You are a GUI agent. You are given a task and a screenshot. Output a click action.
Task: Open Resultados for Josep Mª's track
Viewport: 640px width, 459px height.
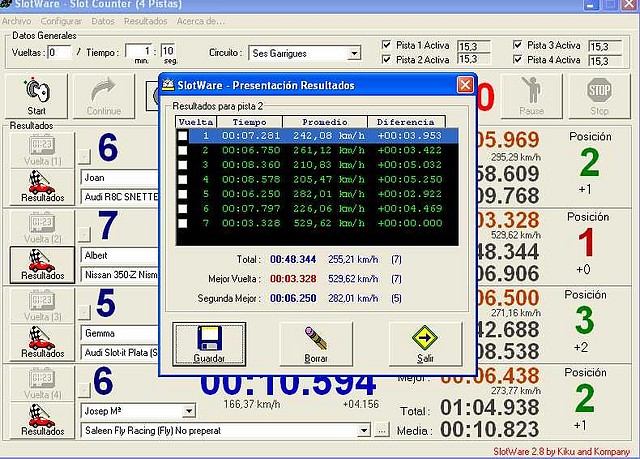(x=42, y=421)
